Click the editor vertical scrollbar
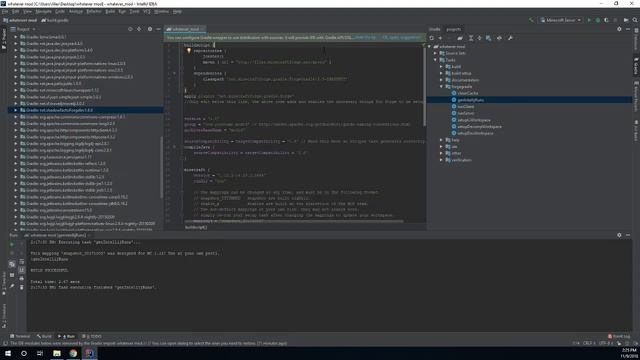Viewport: 640px width, 360px height. pyautogui.click(x=424, y=86)
